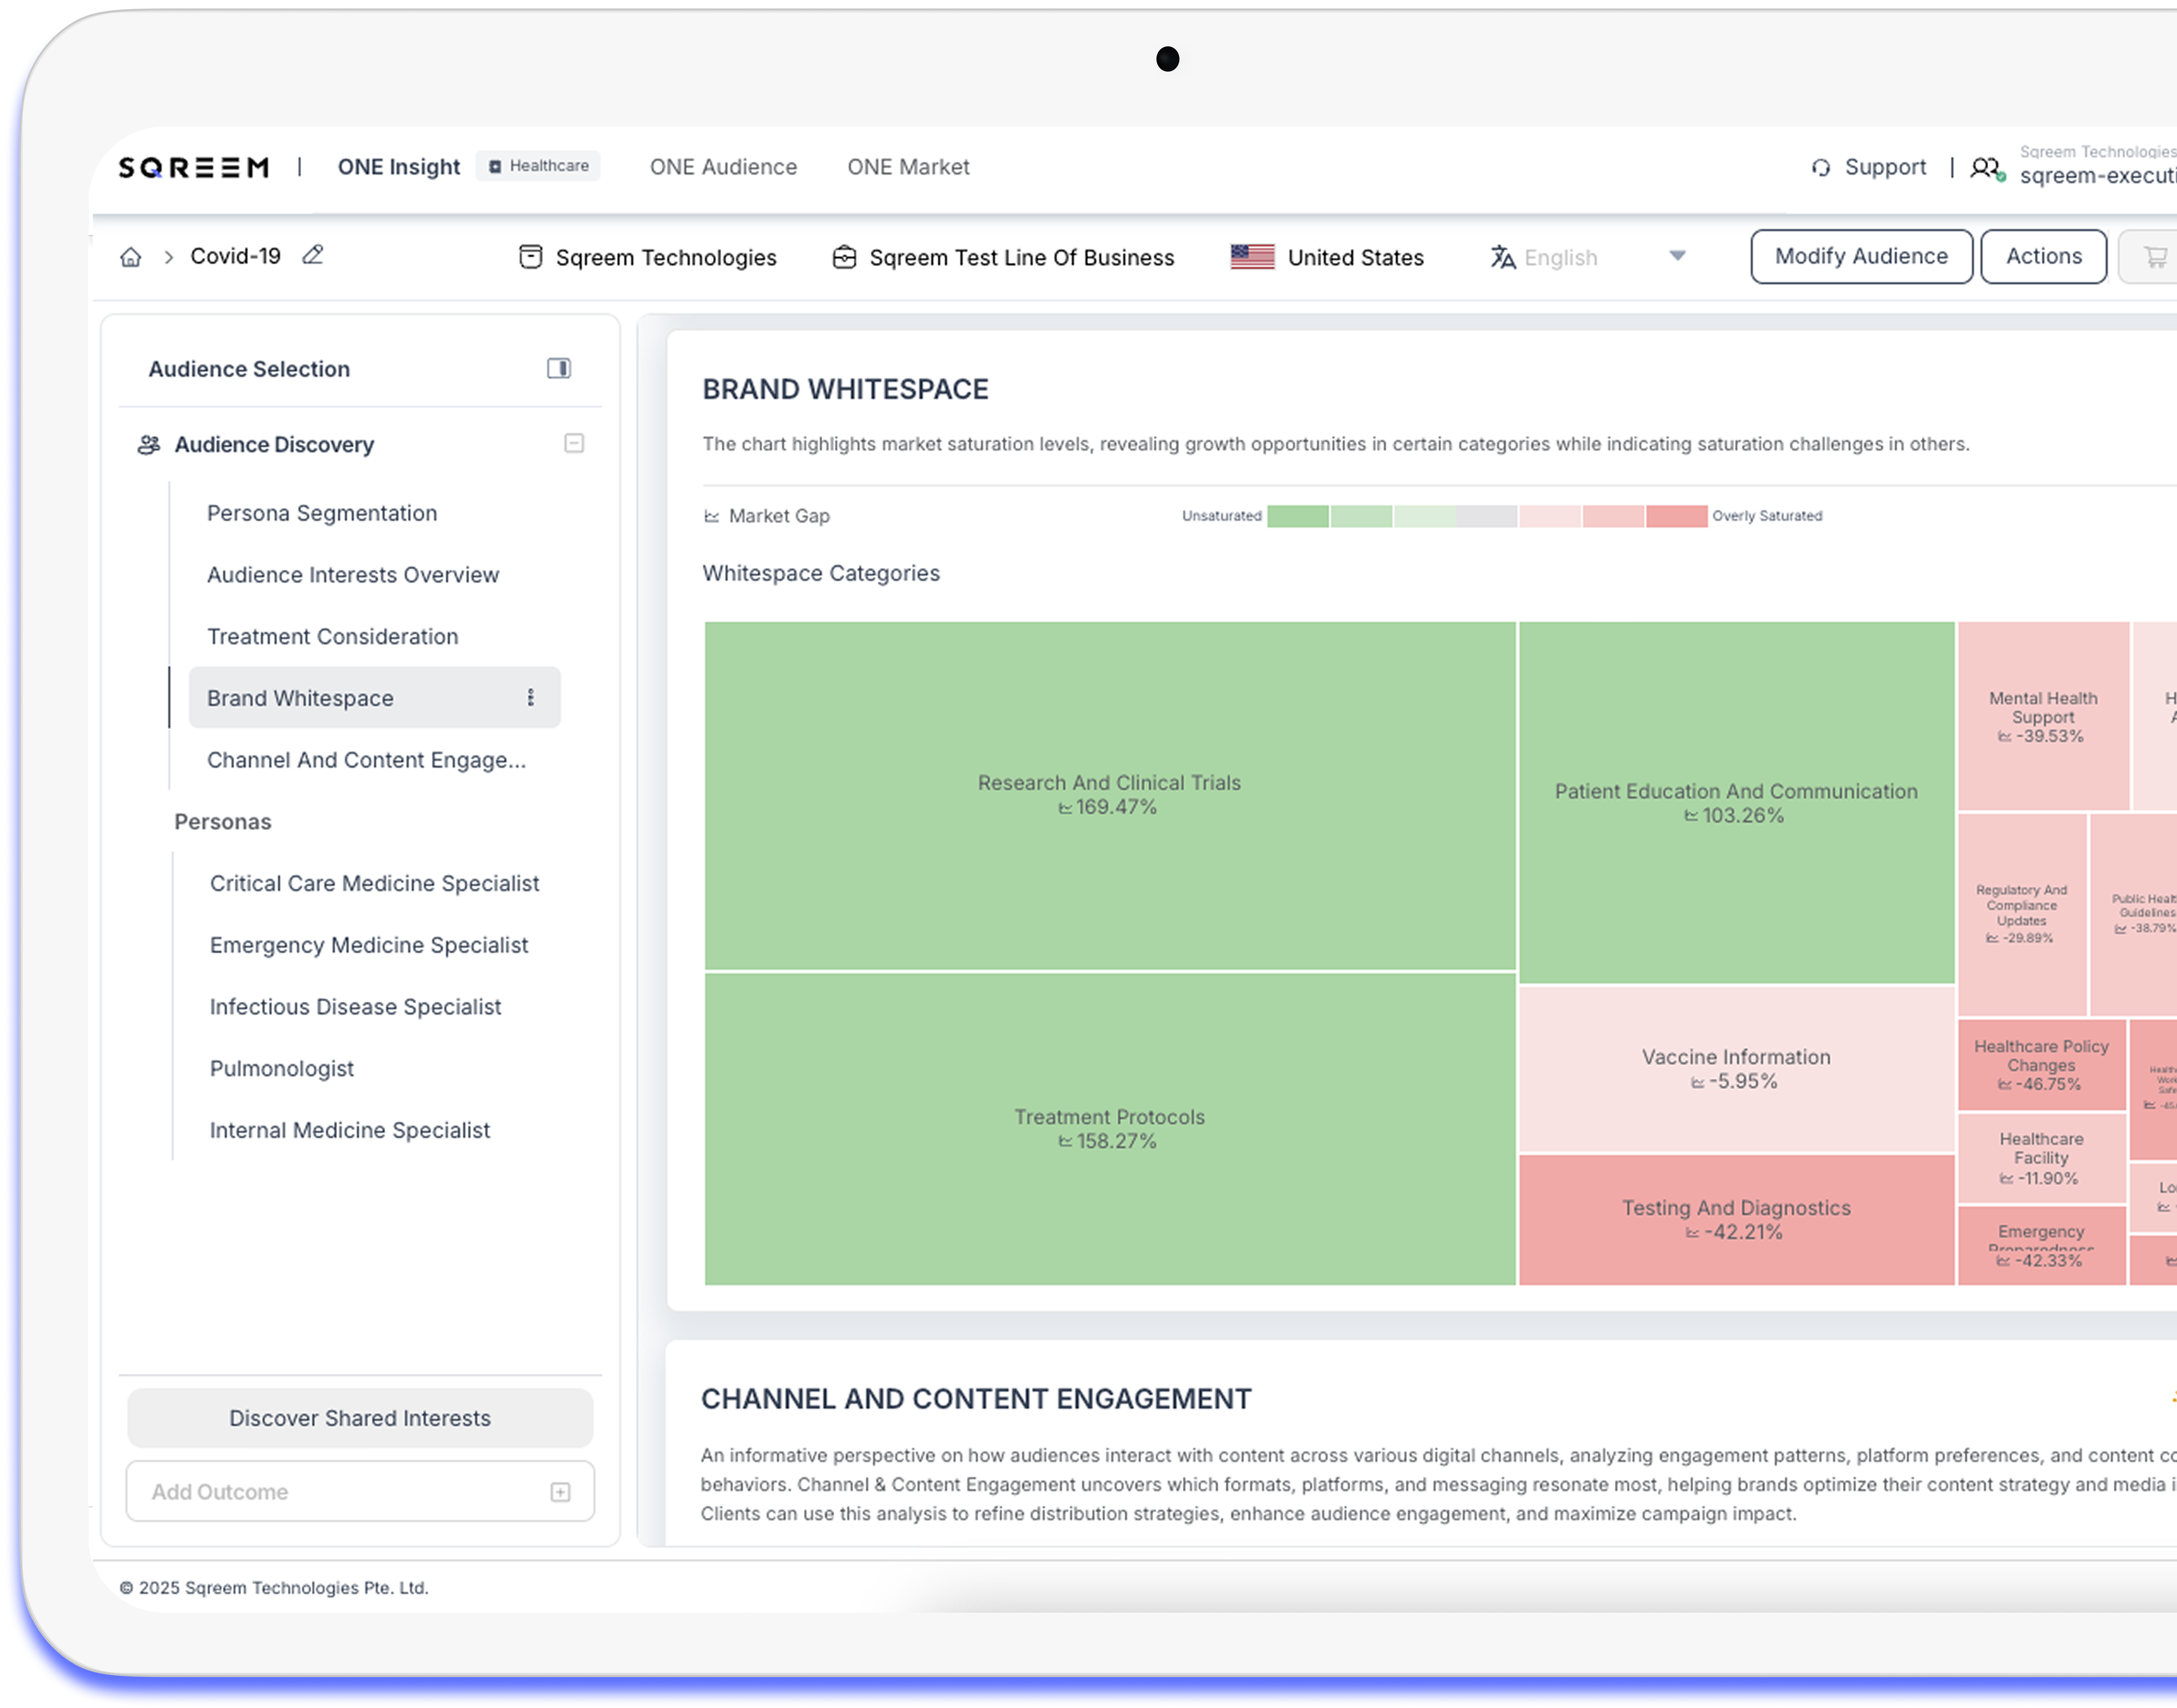This screenshot has height=1708, width=2177.
Task: Click the Covid-19 breadcrumb text
Action: tap(235, 256)
